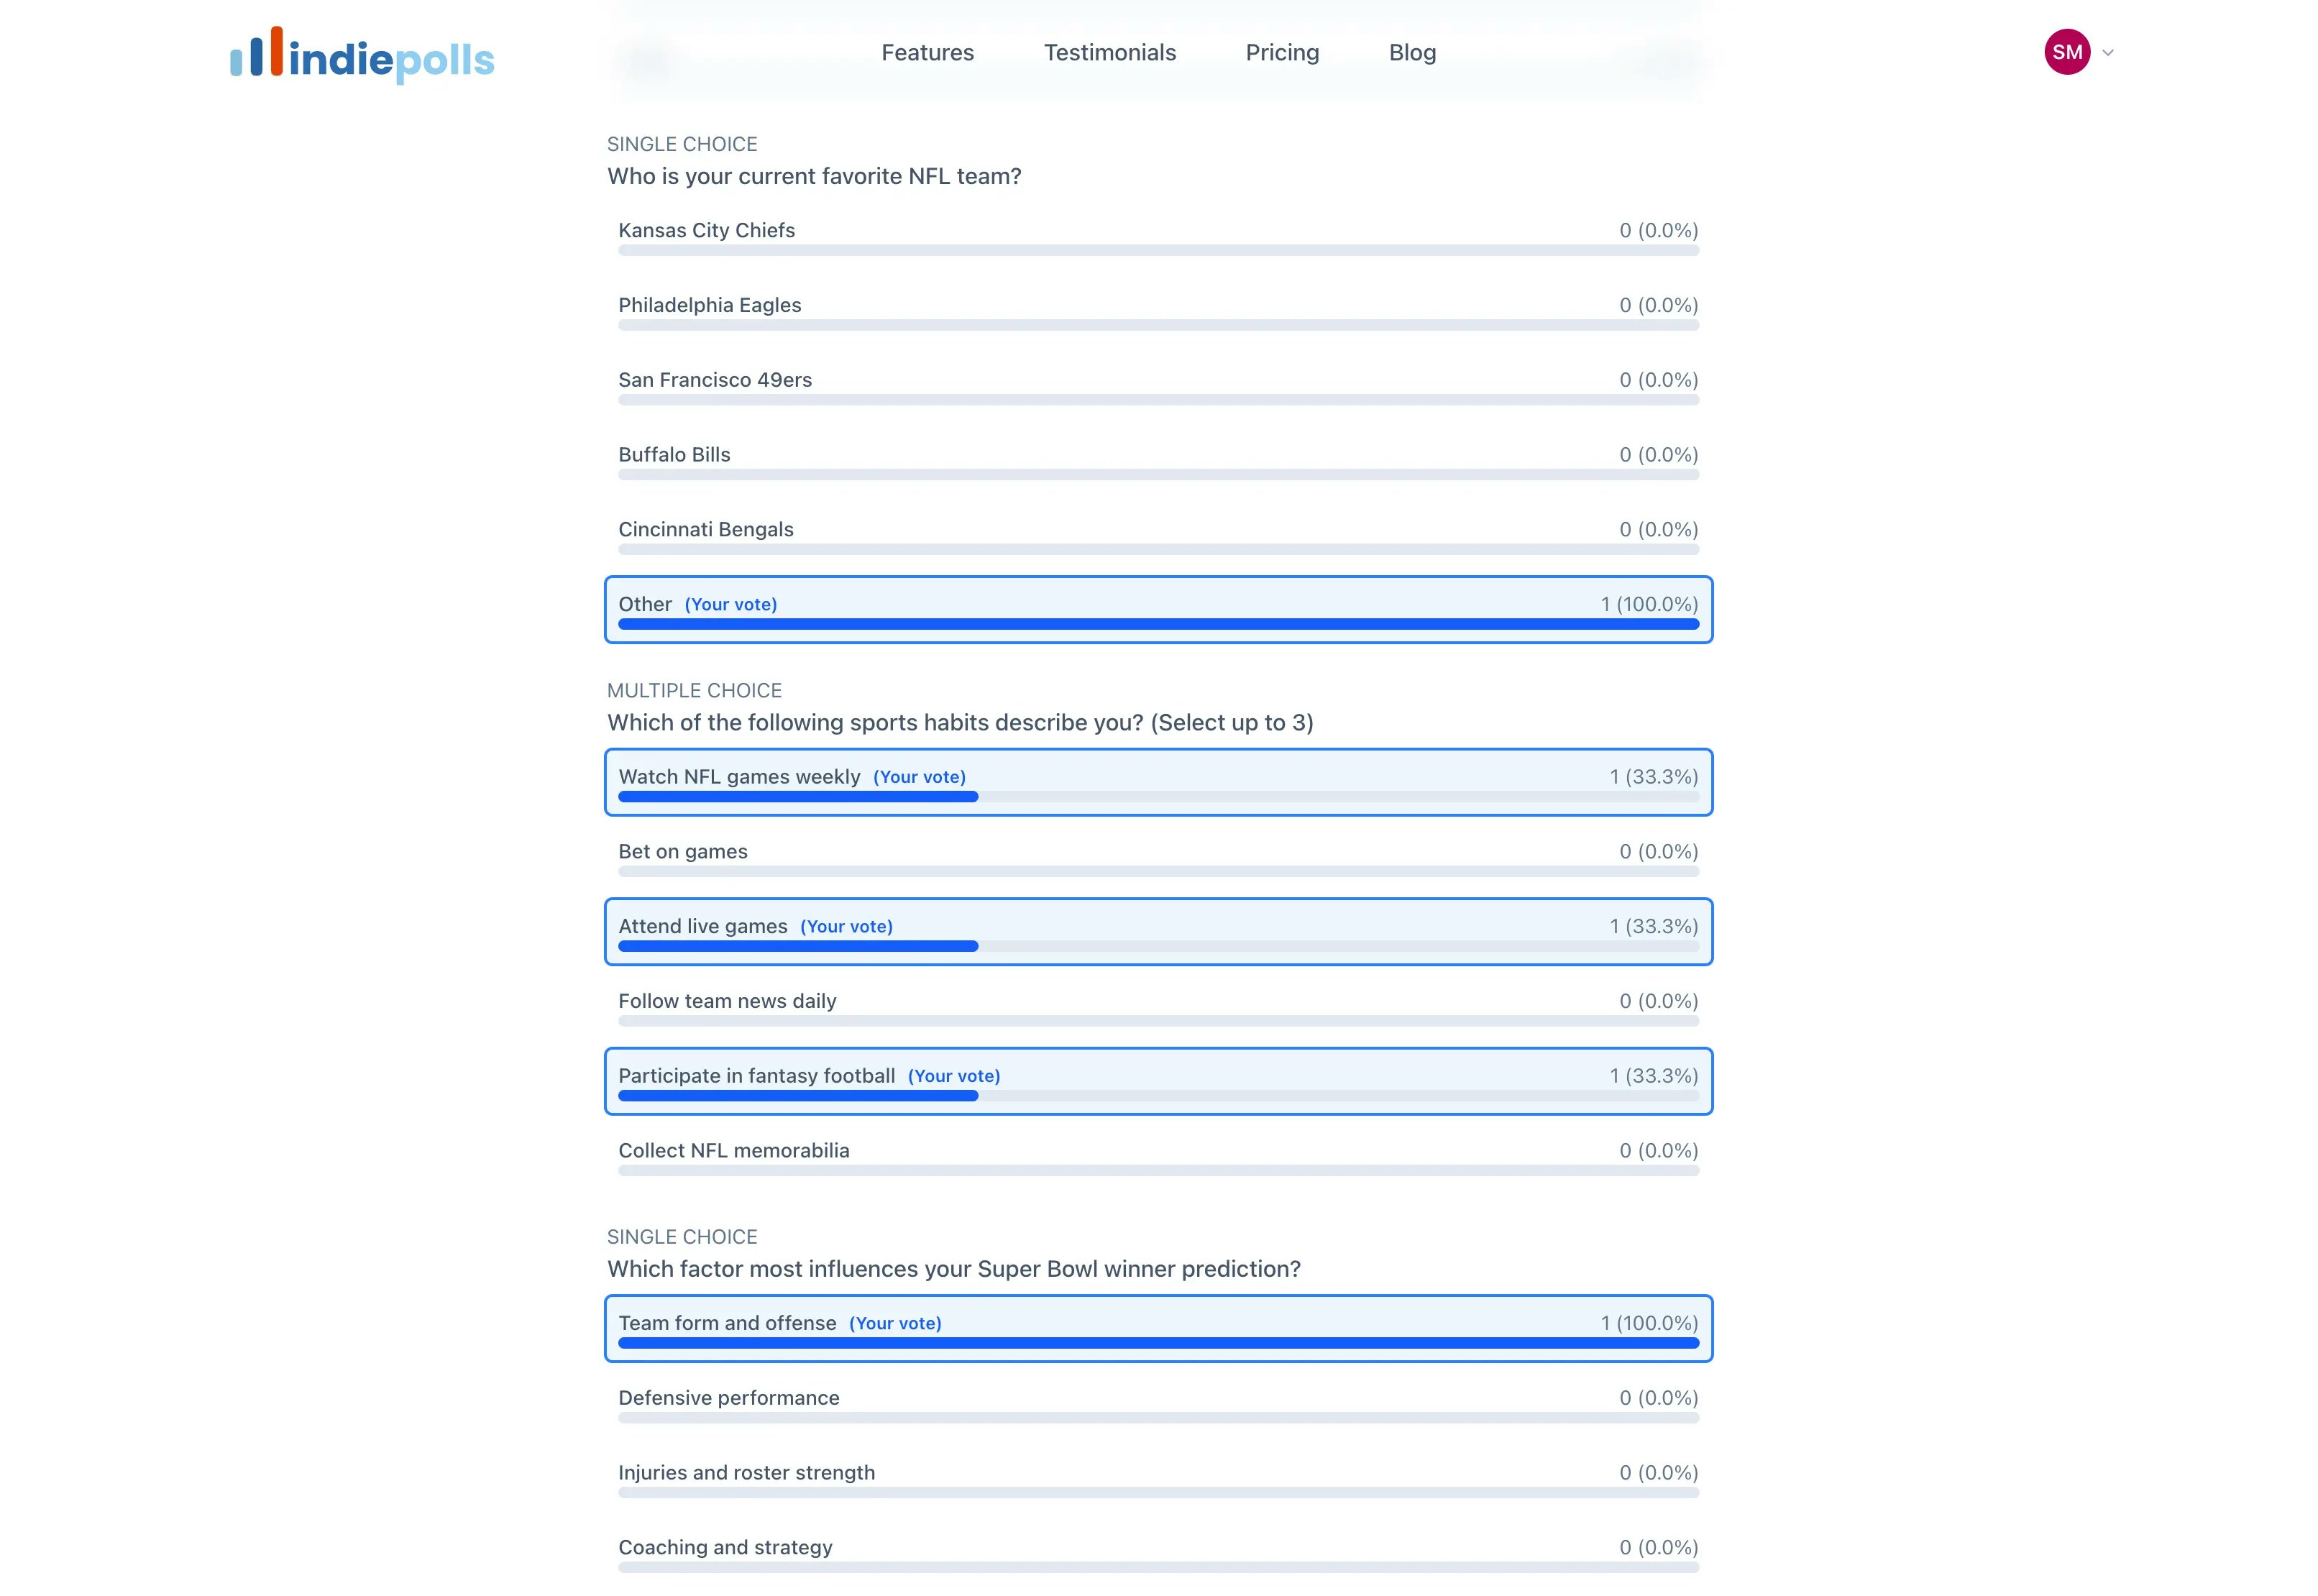Screen dimensions: 2318x1596
Task: Click the Other option's full progress bar
Action: (x=1158, y=625)
